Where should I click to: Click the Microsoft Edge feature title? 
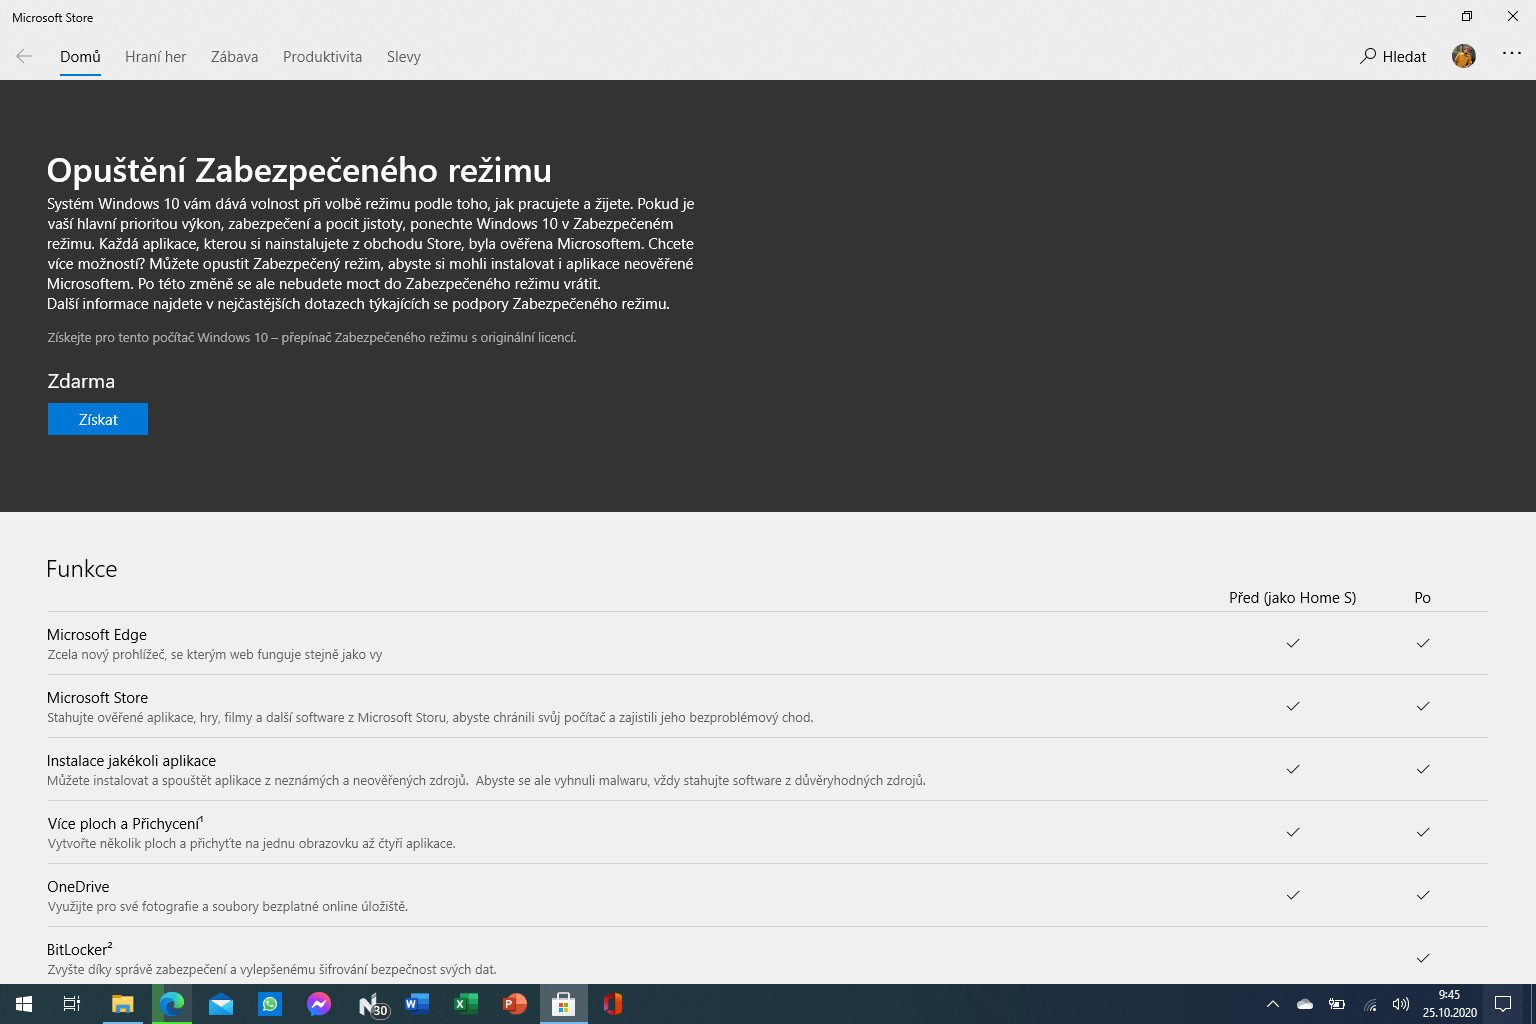pos(97,635)
